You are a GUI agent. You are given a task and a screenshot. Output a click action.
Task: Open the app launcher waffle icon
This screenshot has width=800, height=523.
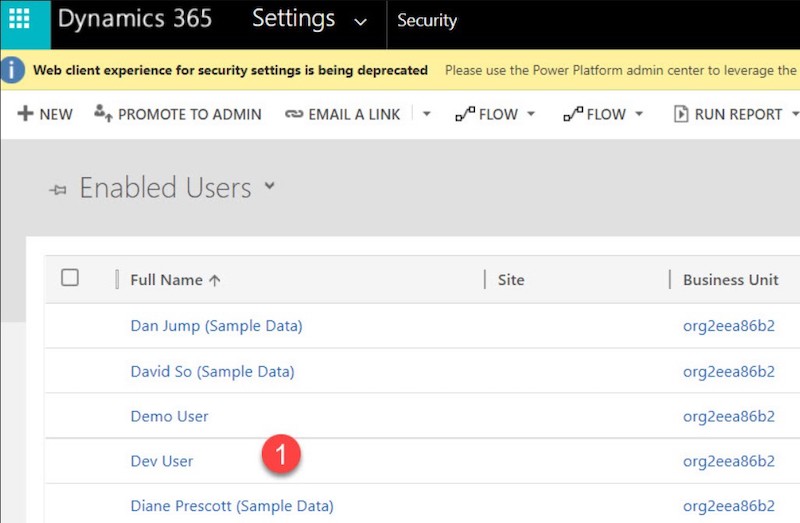(19, 19)
